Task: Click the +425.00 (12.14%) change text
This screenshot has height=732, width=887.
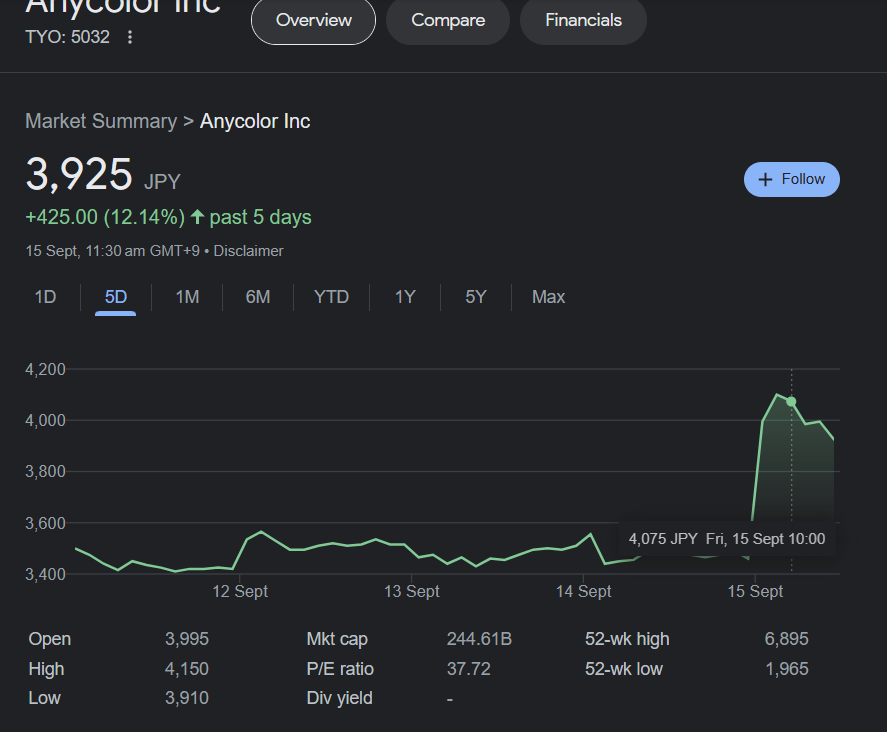Action: coord(105,217)
